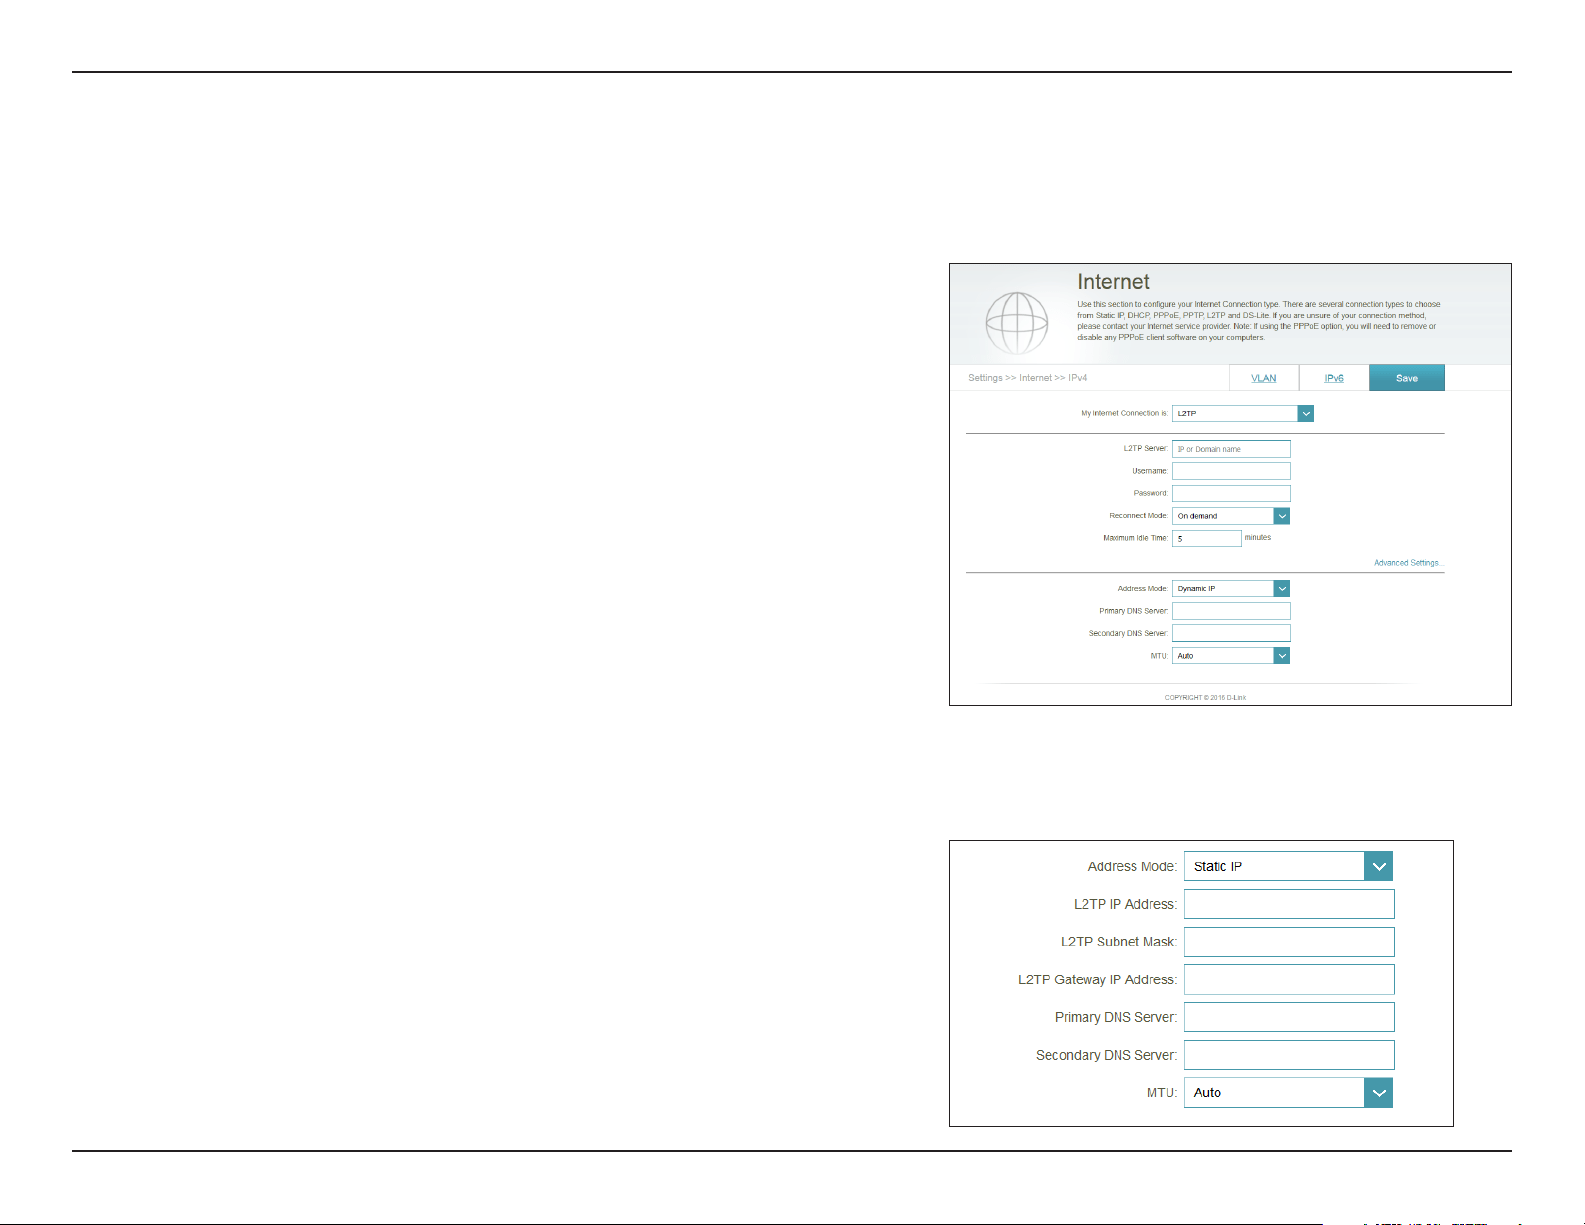Click lower Primary DNS Server field
Viewport: 1585px width, 1225px height.
click(1289, 1017)
